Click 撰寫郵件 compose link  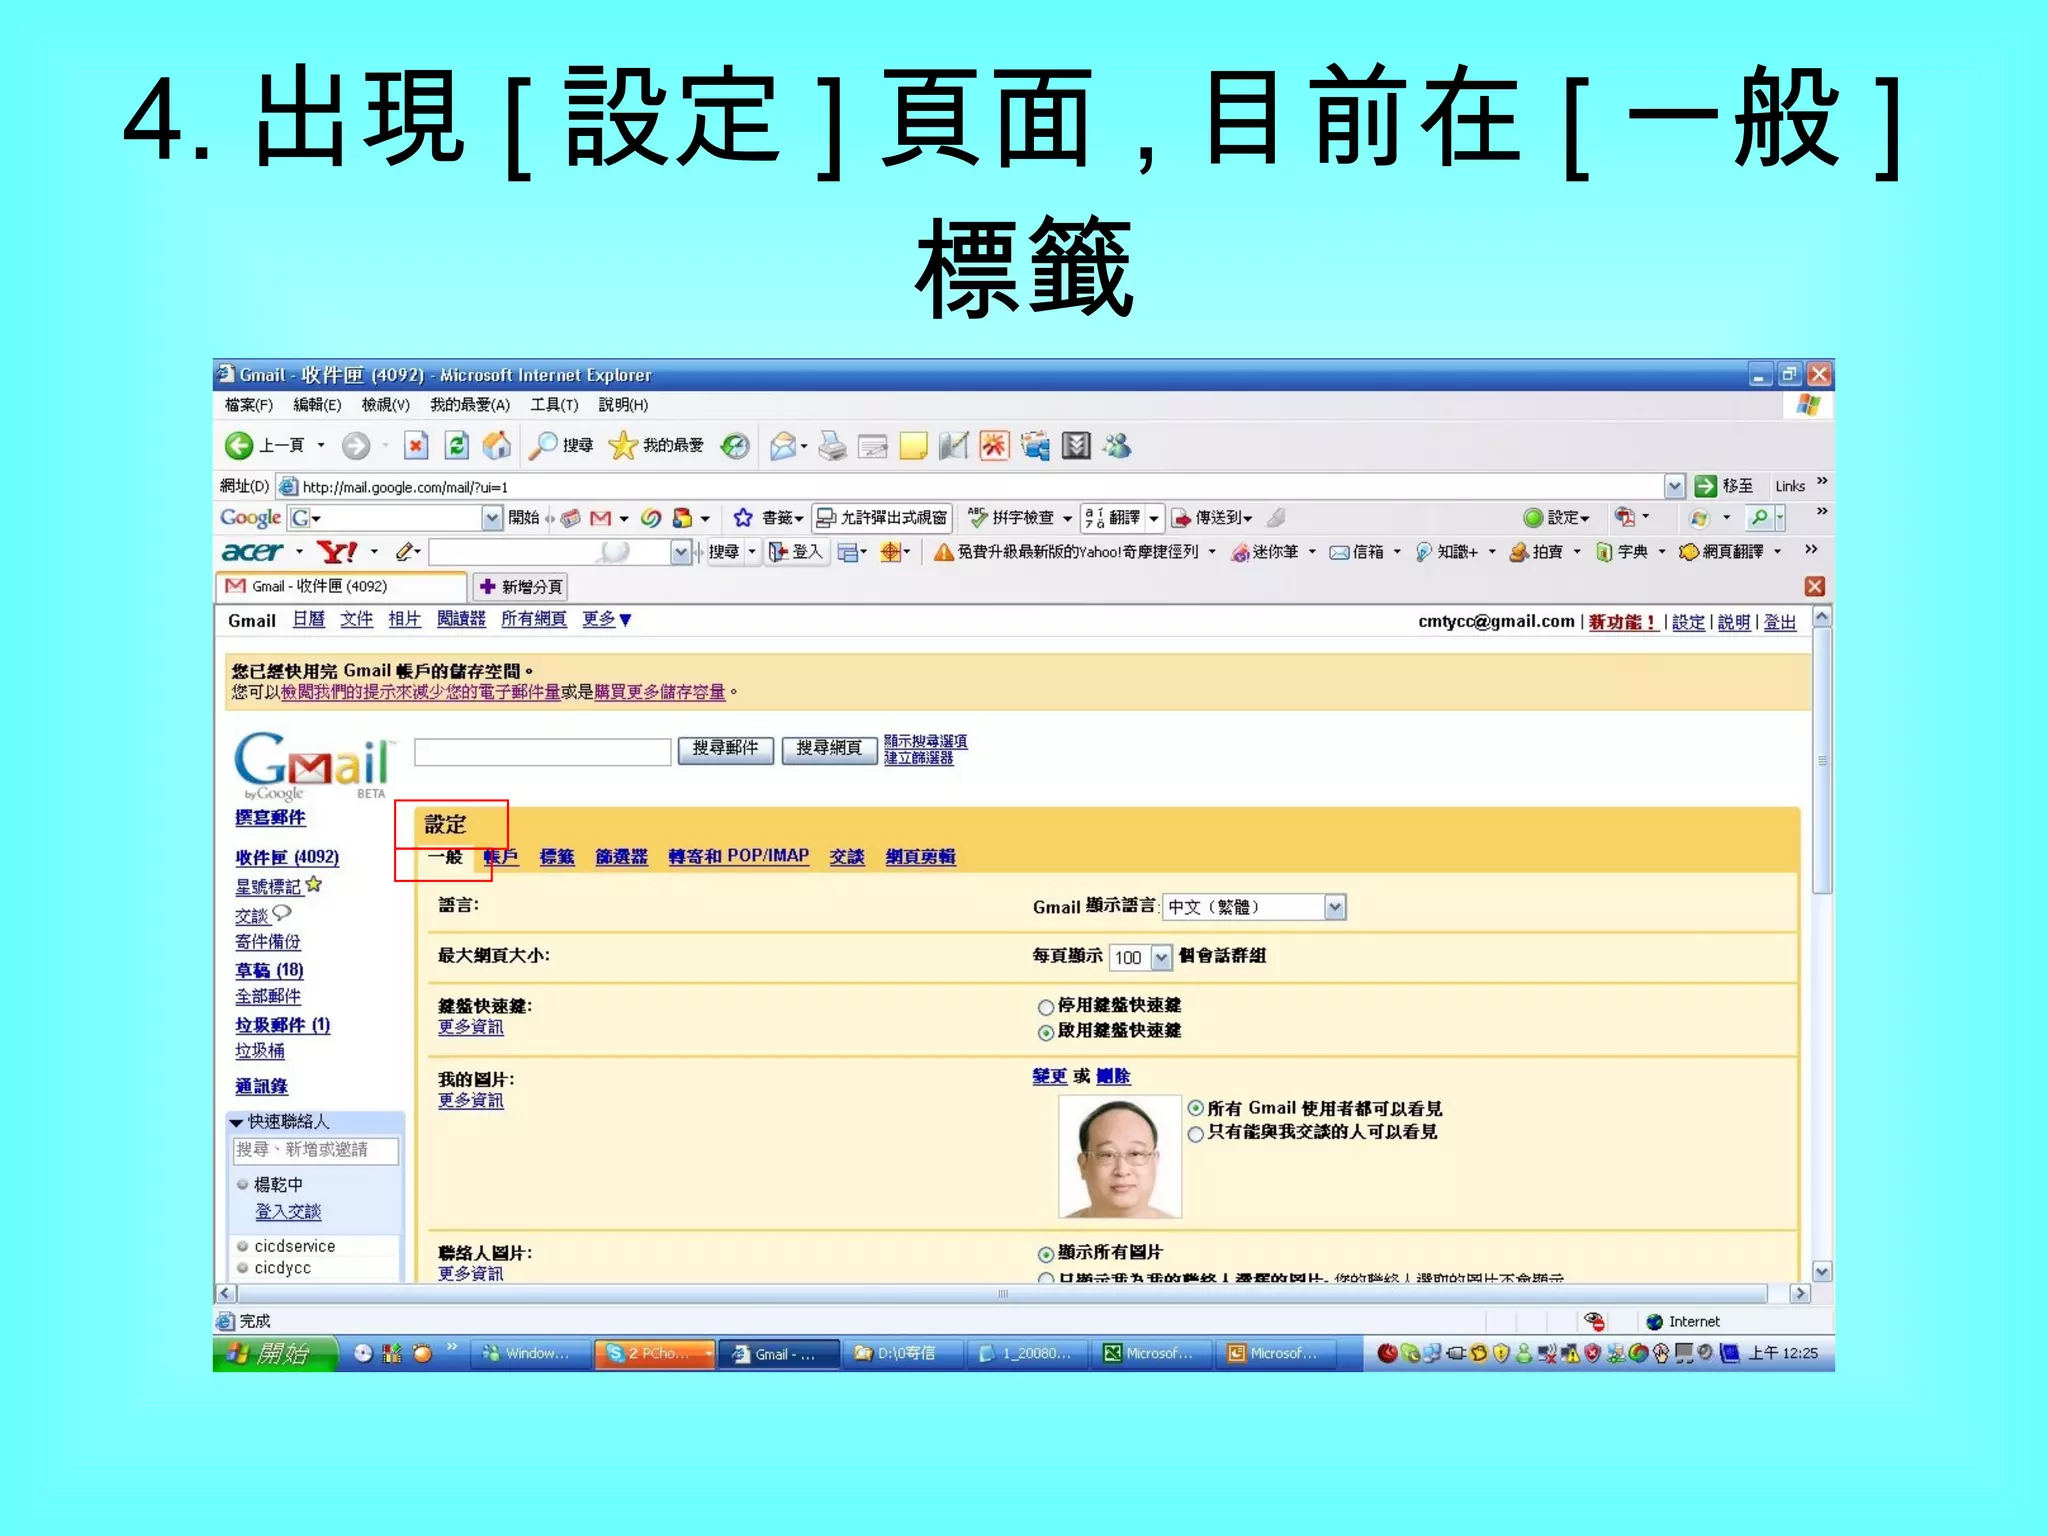pos(270,818)
